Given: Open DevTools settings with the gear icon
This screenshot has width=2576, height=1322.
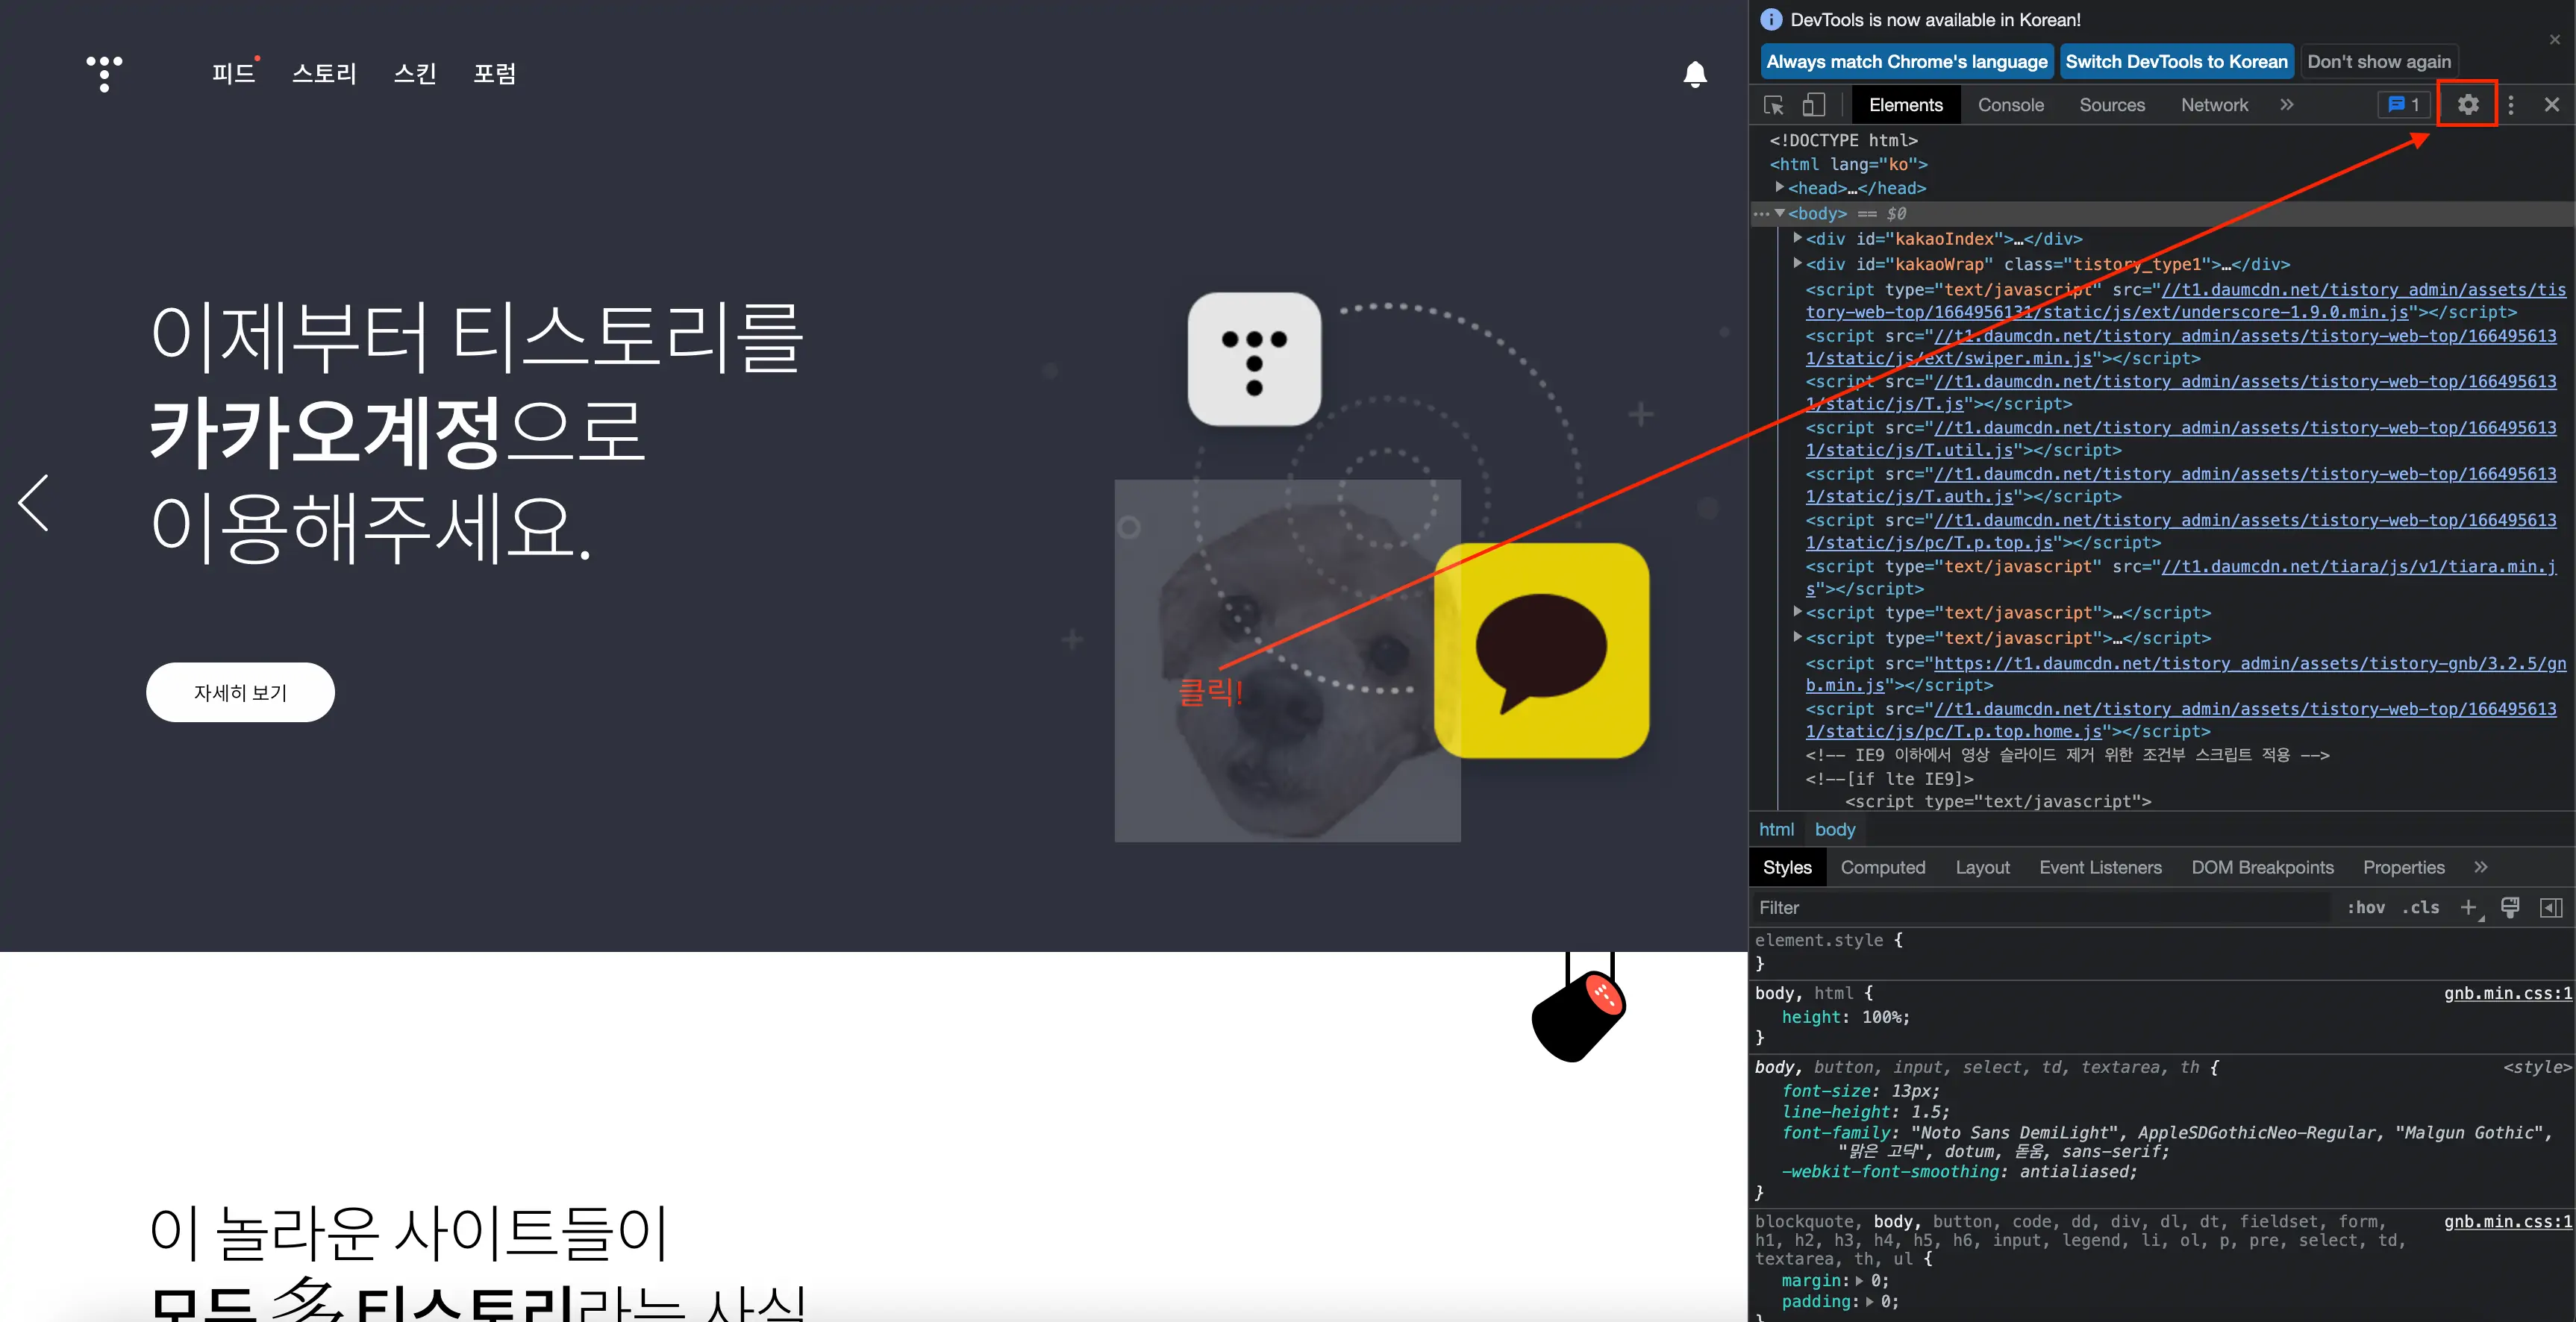Looking at the screenshot, I should pyautogui.click(x=2468, y=104).
